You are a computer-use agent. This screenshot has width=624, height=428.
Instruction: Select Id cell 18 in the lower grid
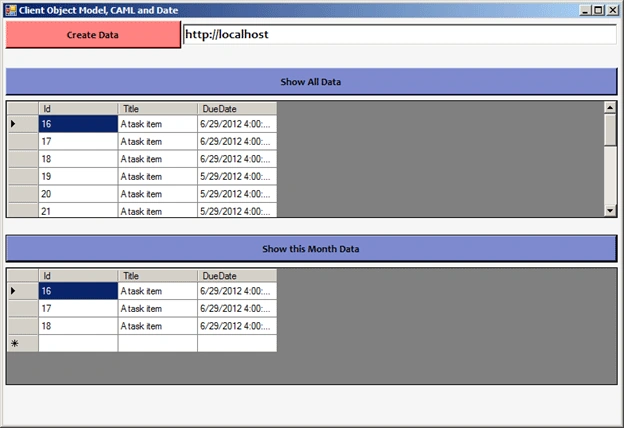pyautogui.click(x=78, y=326)
